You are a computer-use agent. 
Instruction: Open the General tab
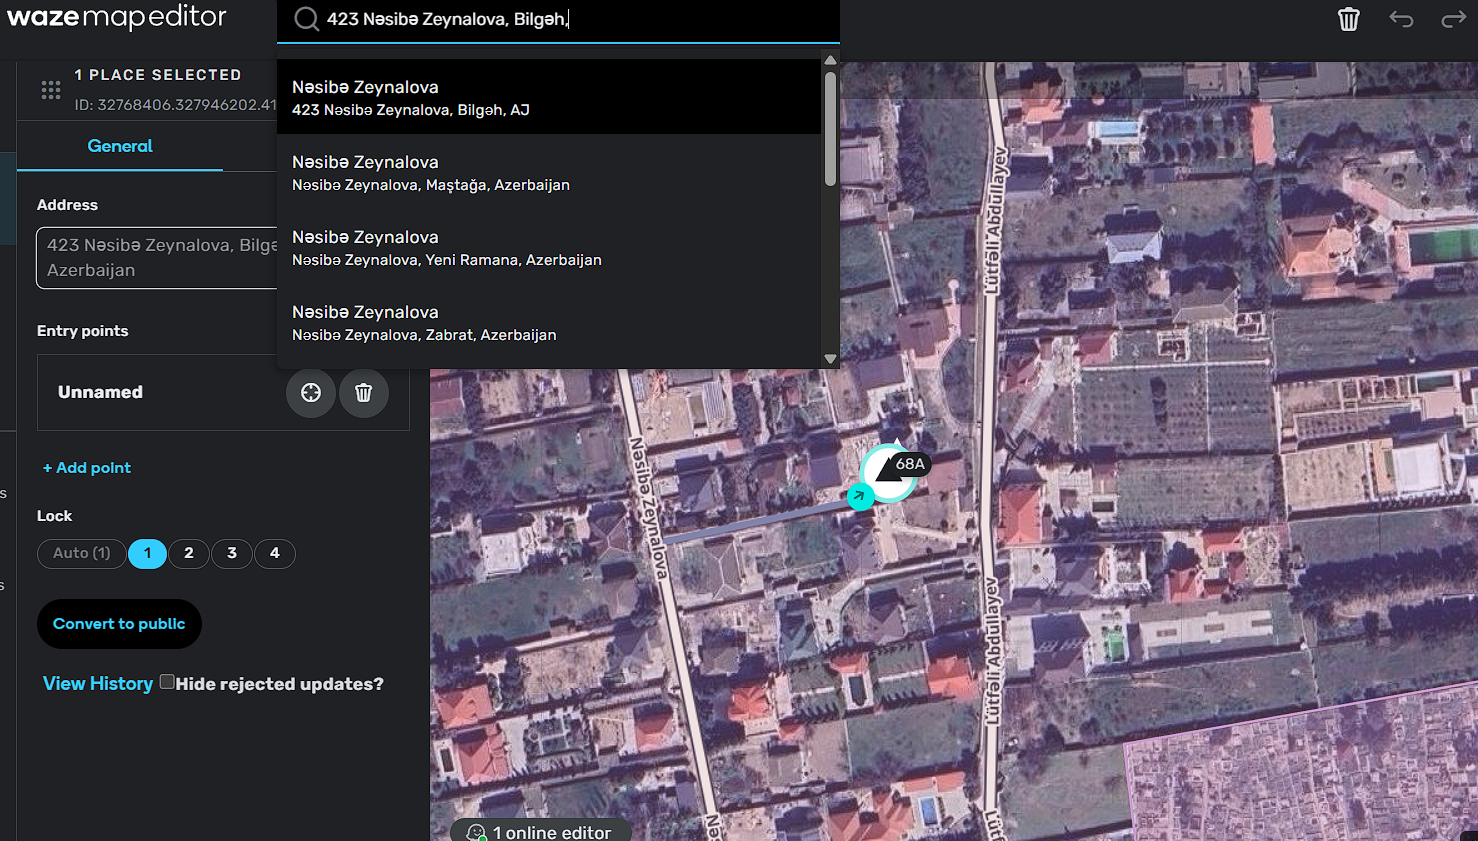pos(120,146)
